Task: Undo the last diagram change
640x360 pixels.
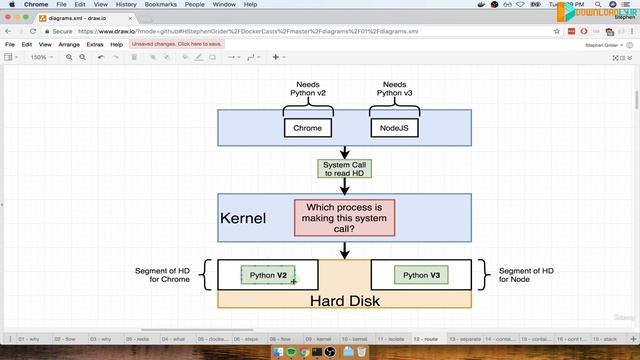Action: pos(101,58)
